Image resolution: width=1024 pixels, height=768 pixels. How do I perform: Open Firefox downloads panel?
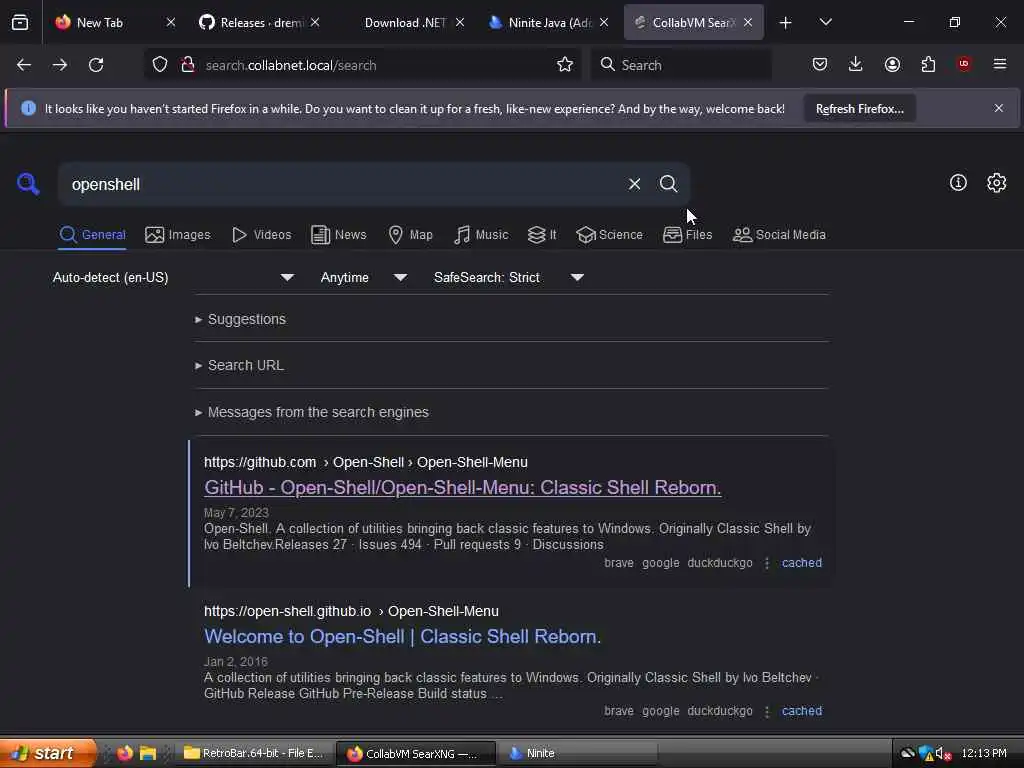point(856,64)
